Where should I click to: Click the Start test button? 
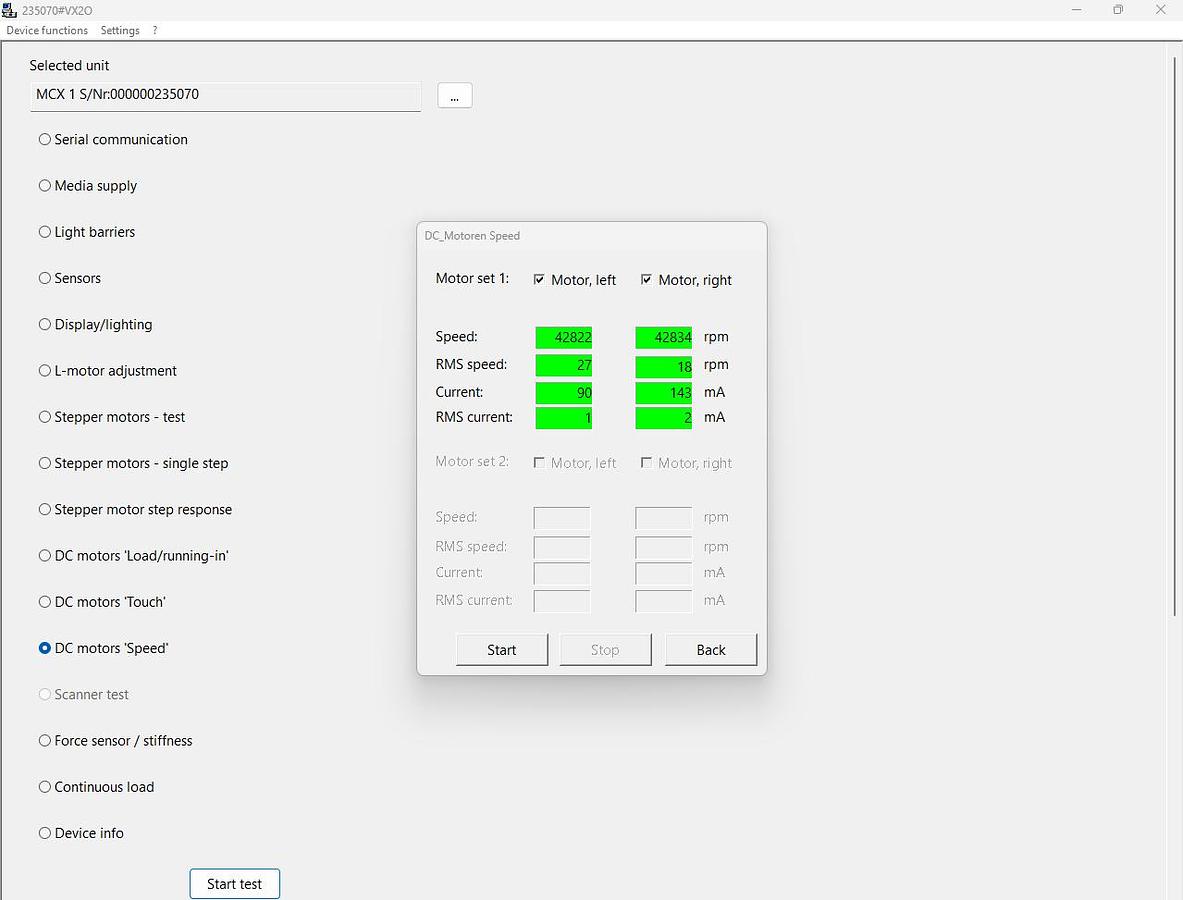234,884
